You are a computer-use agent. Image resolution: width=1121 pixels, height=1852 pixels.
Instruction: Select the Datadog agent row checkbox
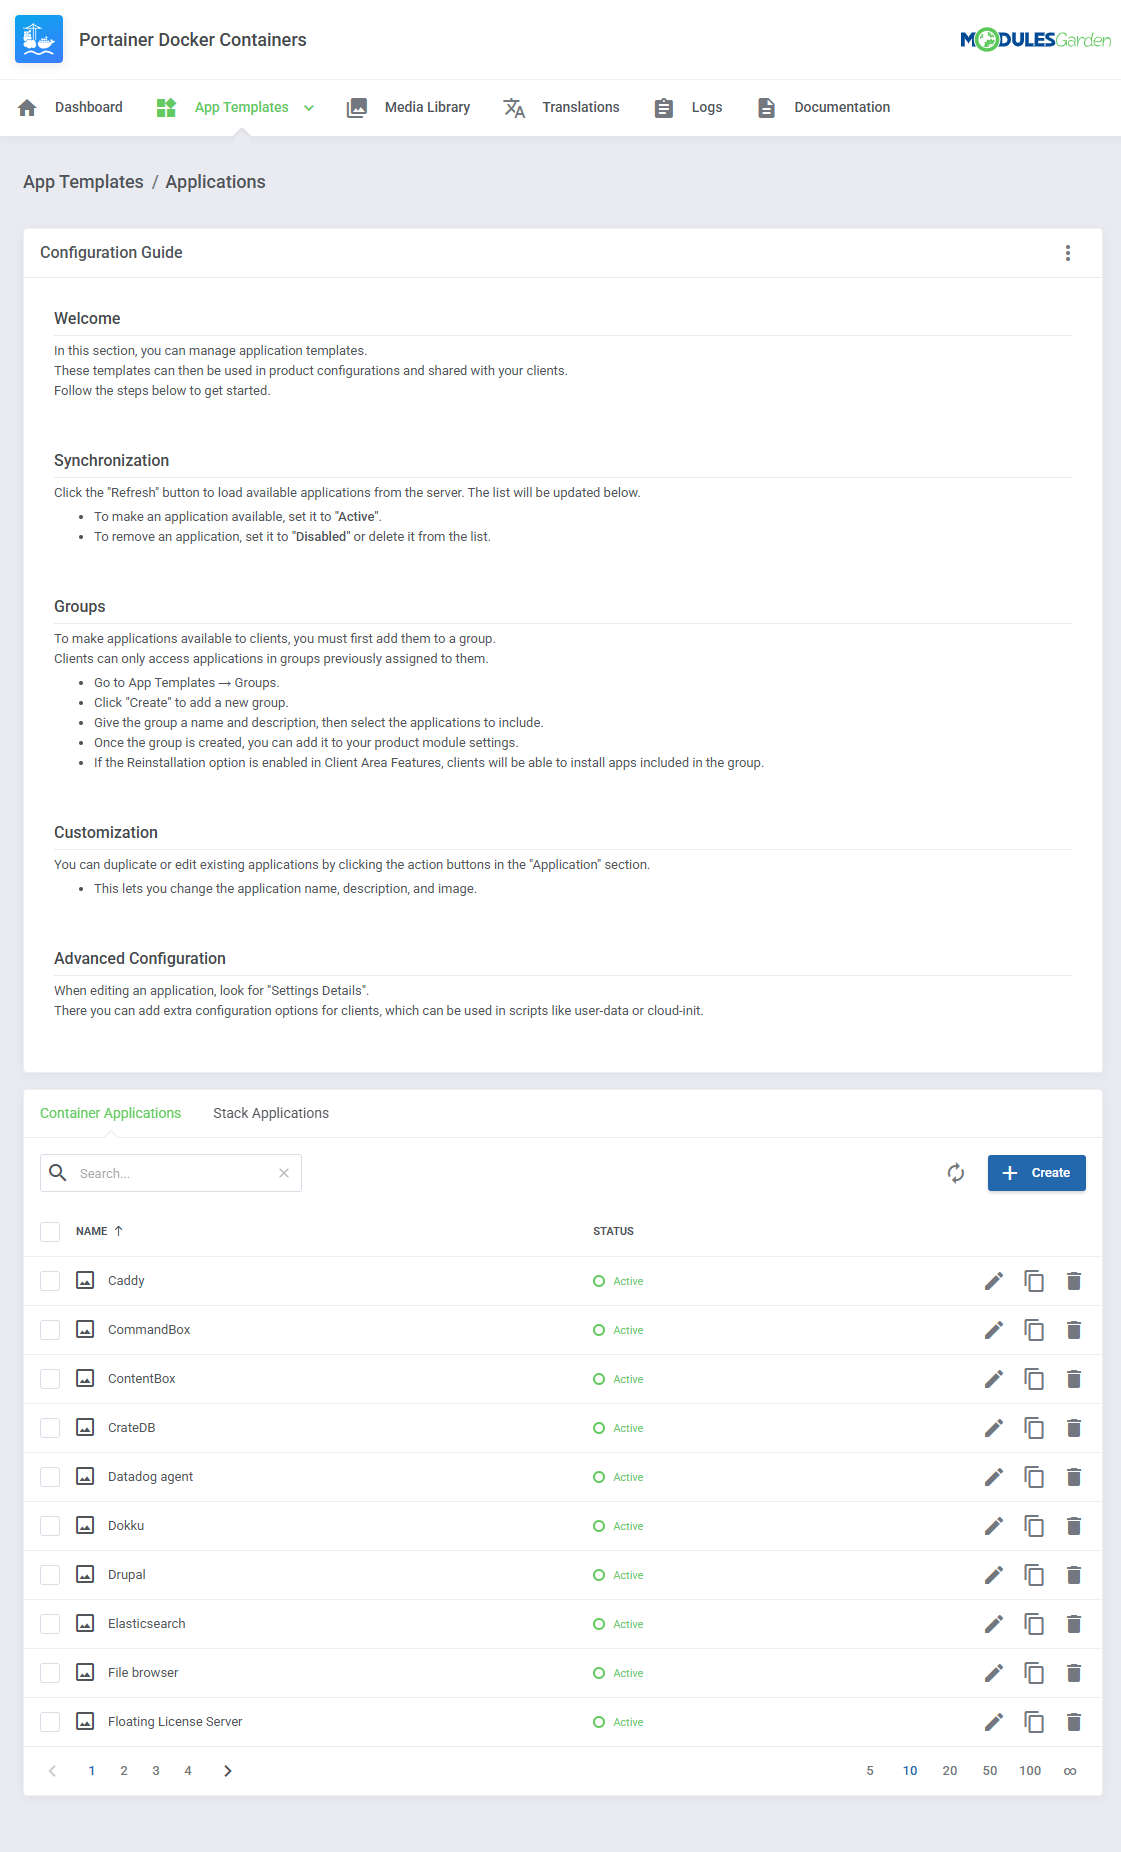(50, 1477)
